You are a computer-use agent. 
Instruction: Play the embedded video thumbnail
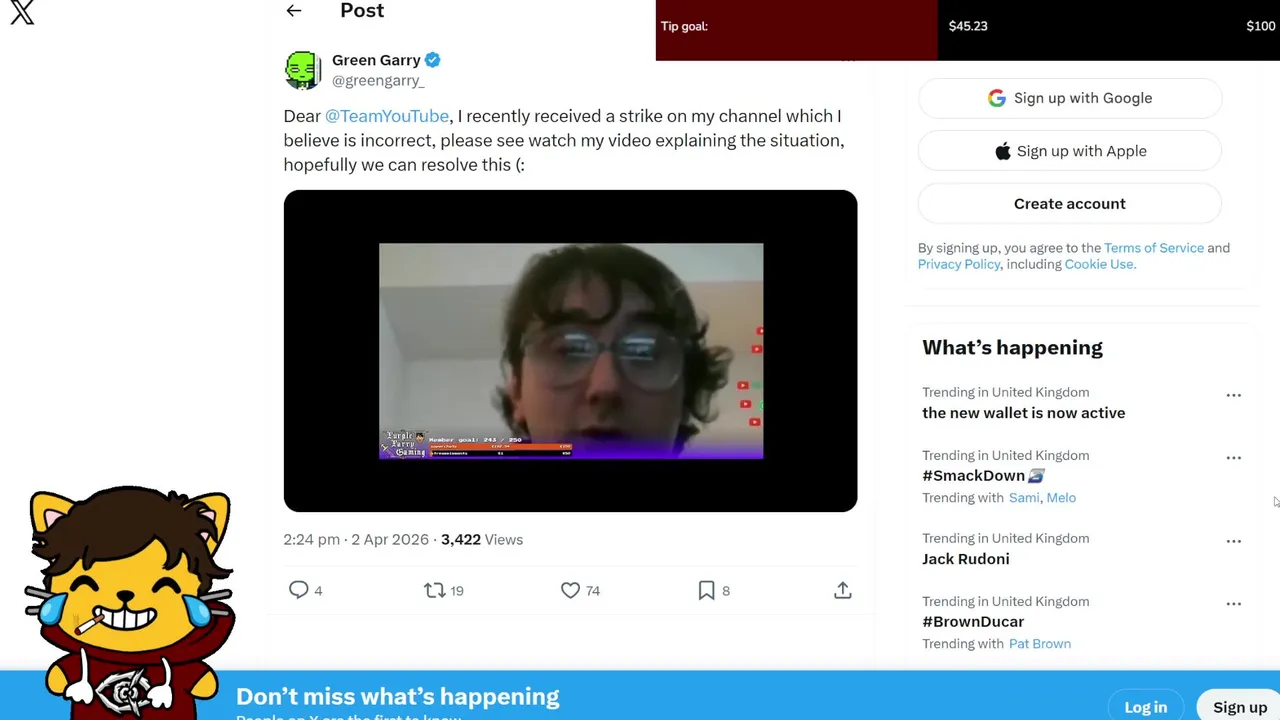click(x=570, y=351)
